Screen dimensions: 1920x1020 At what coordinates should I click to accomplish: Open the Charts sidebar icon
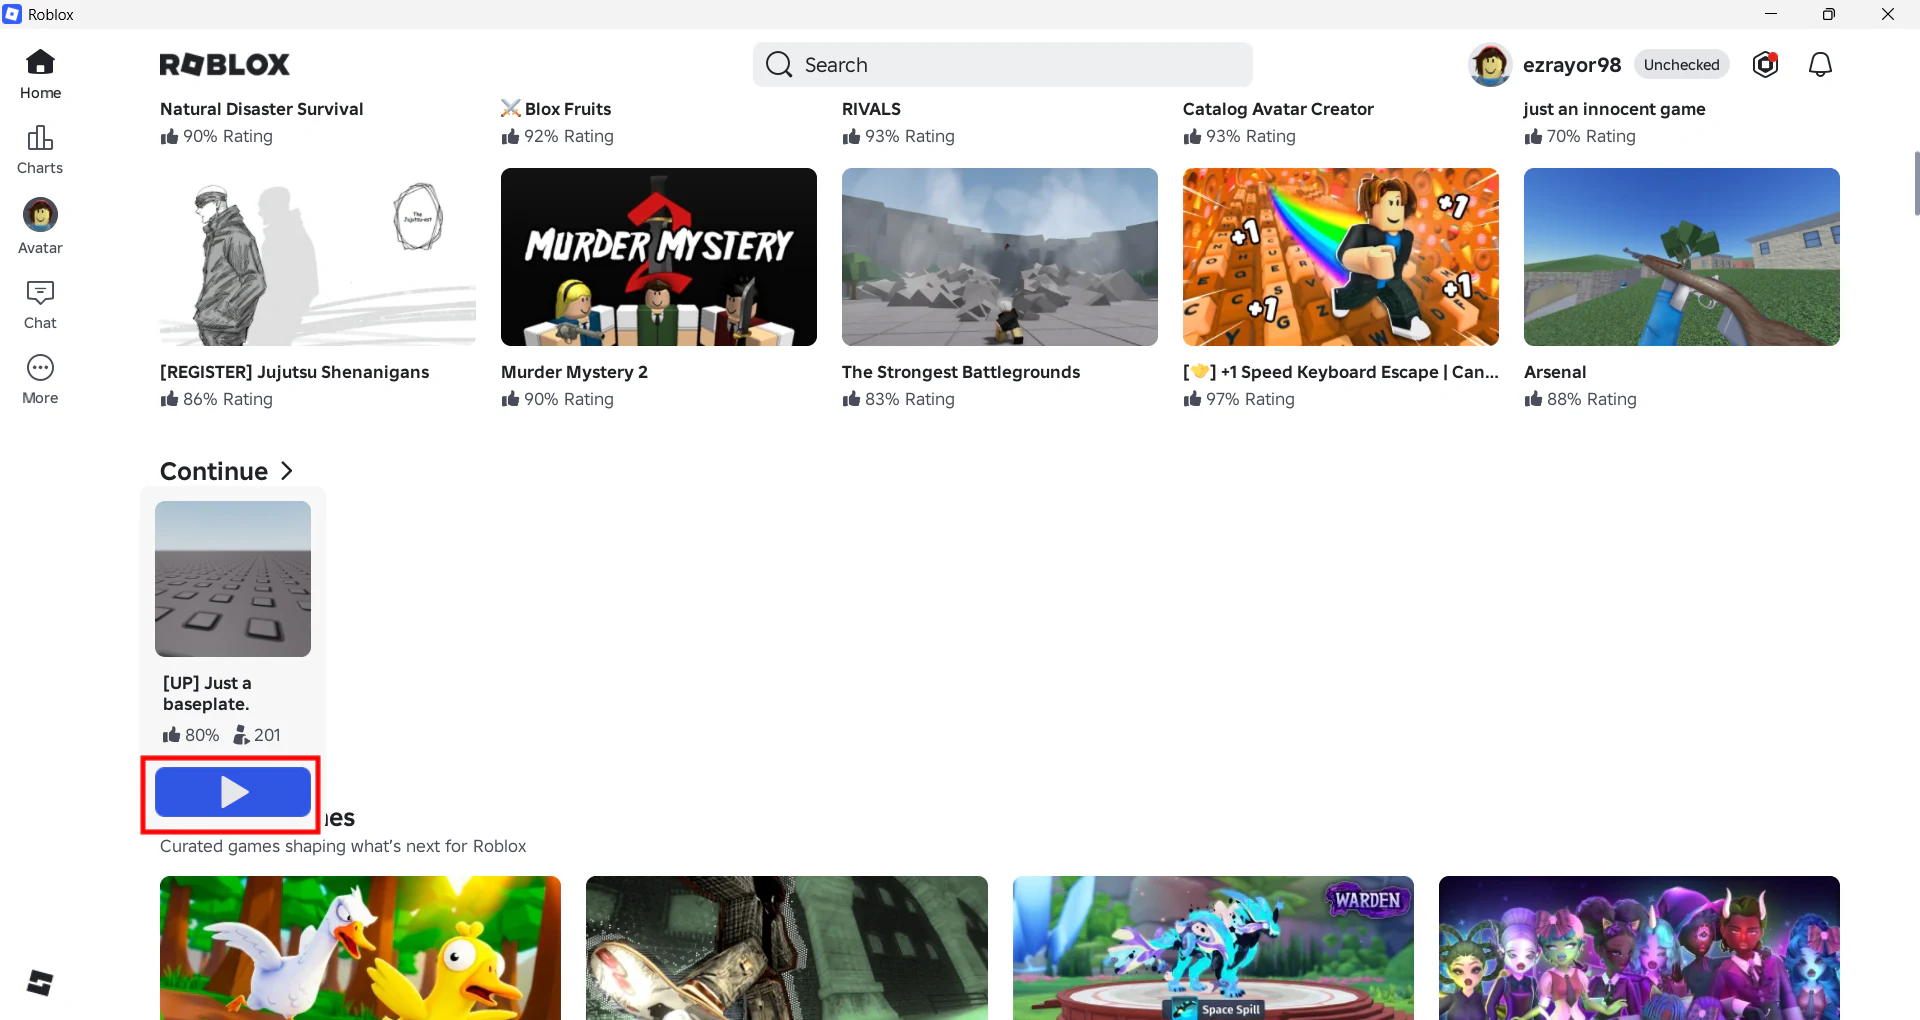point(40,149)
